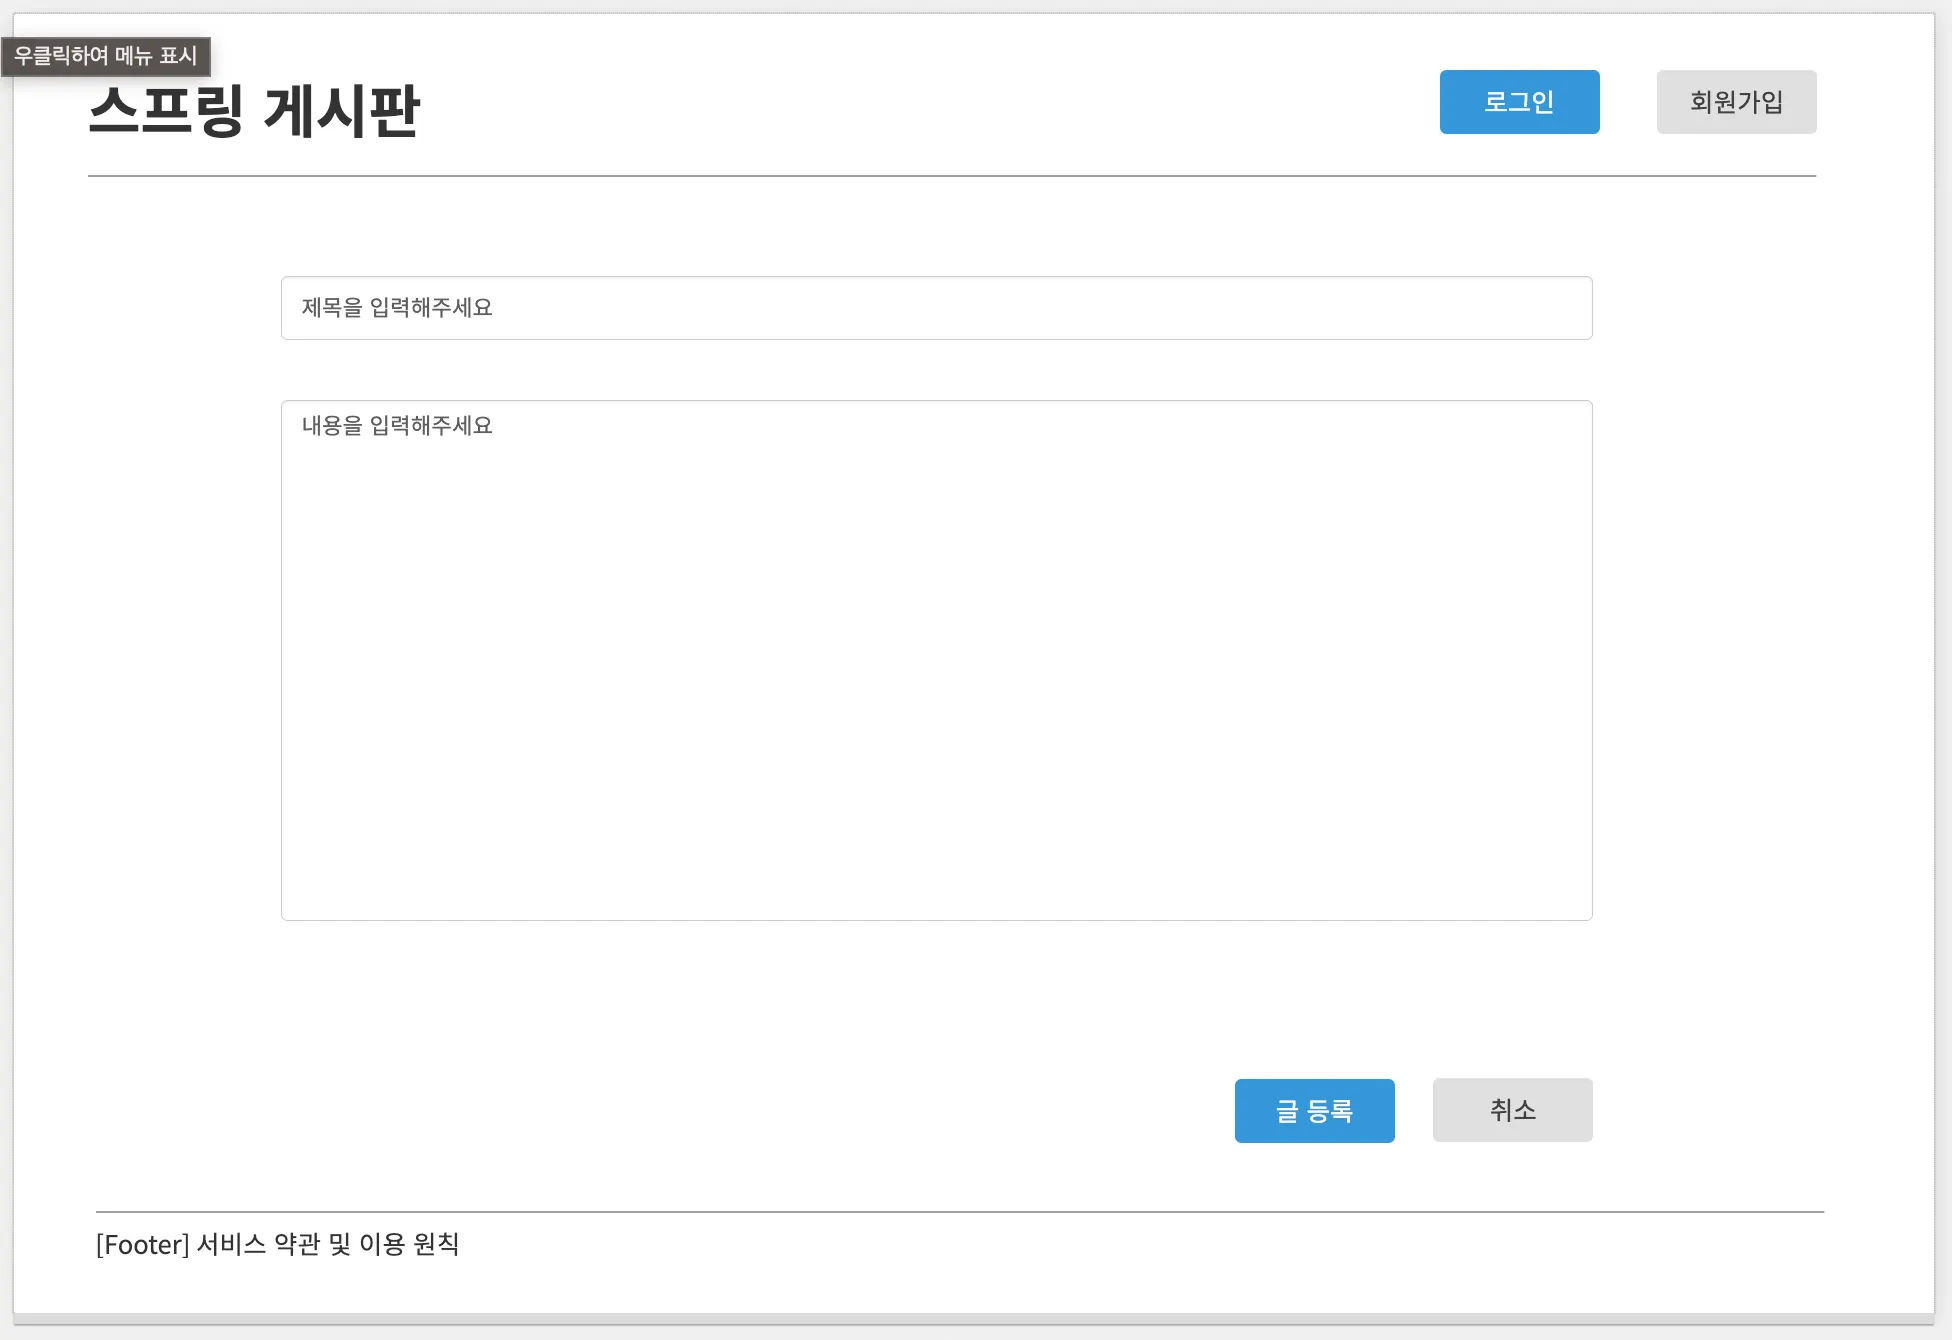
Task: Click inside the 내용을 입력해주세요 content textarea
Action: pos(936,660)
